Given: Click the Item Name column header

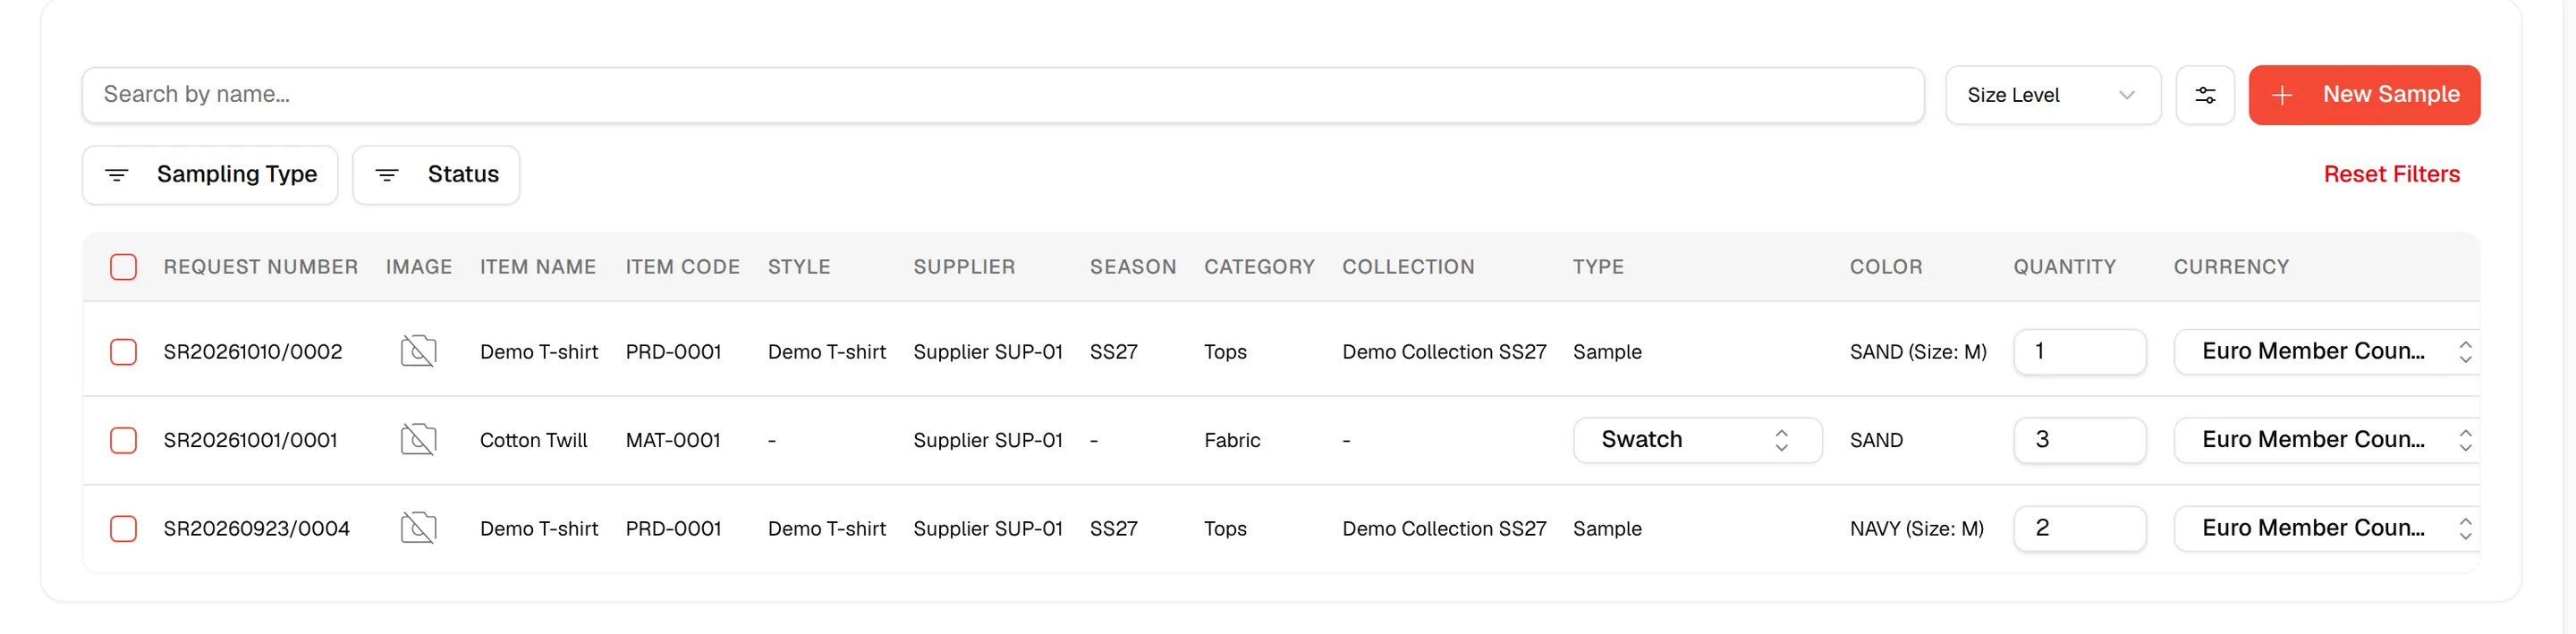Looking at the screenshot, I should point(538,267).
